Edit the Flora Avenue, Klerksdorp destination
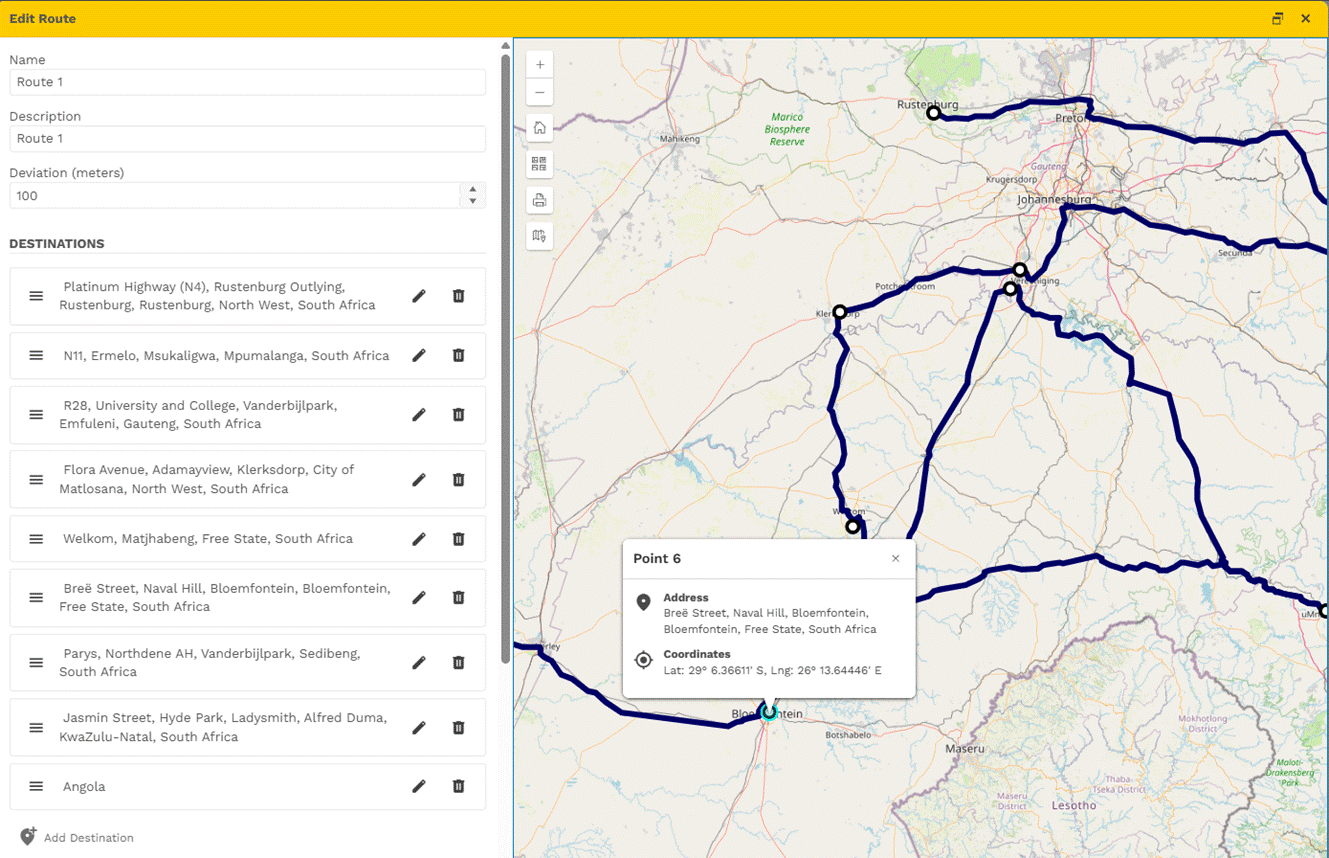This screenshot has height=858, width=1329. click(419, 480)
